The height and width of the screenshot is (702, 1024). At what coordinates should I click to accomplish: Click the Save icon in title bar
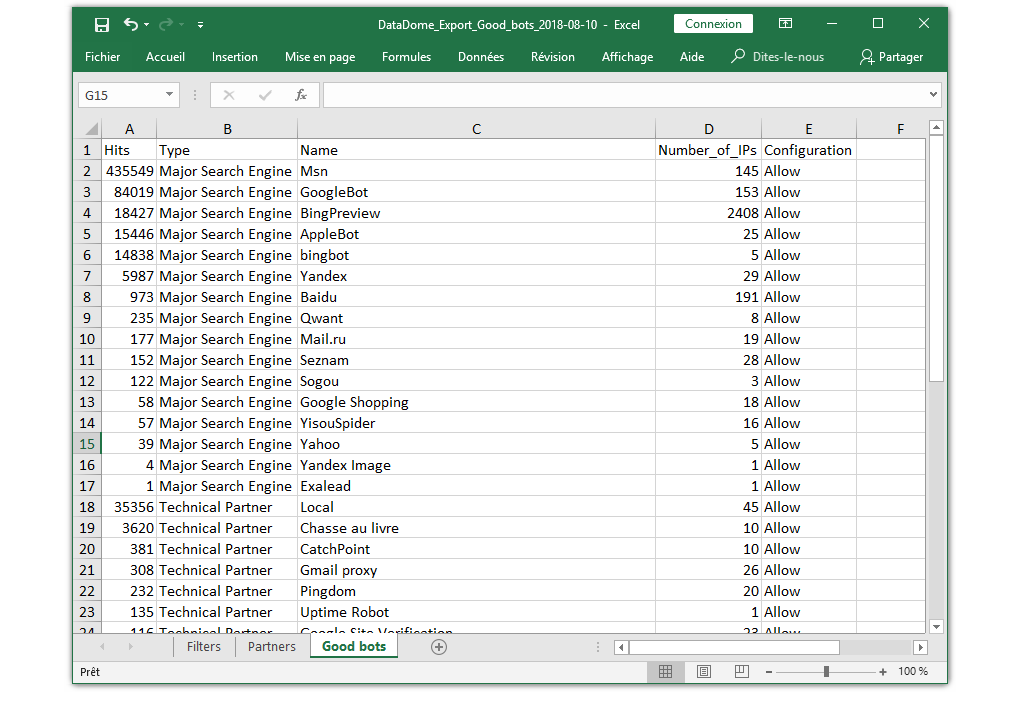point(101,24)
